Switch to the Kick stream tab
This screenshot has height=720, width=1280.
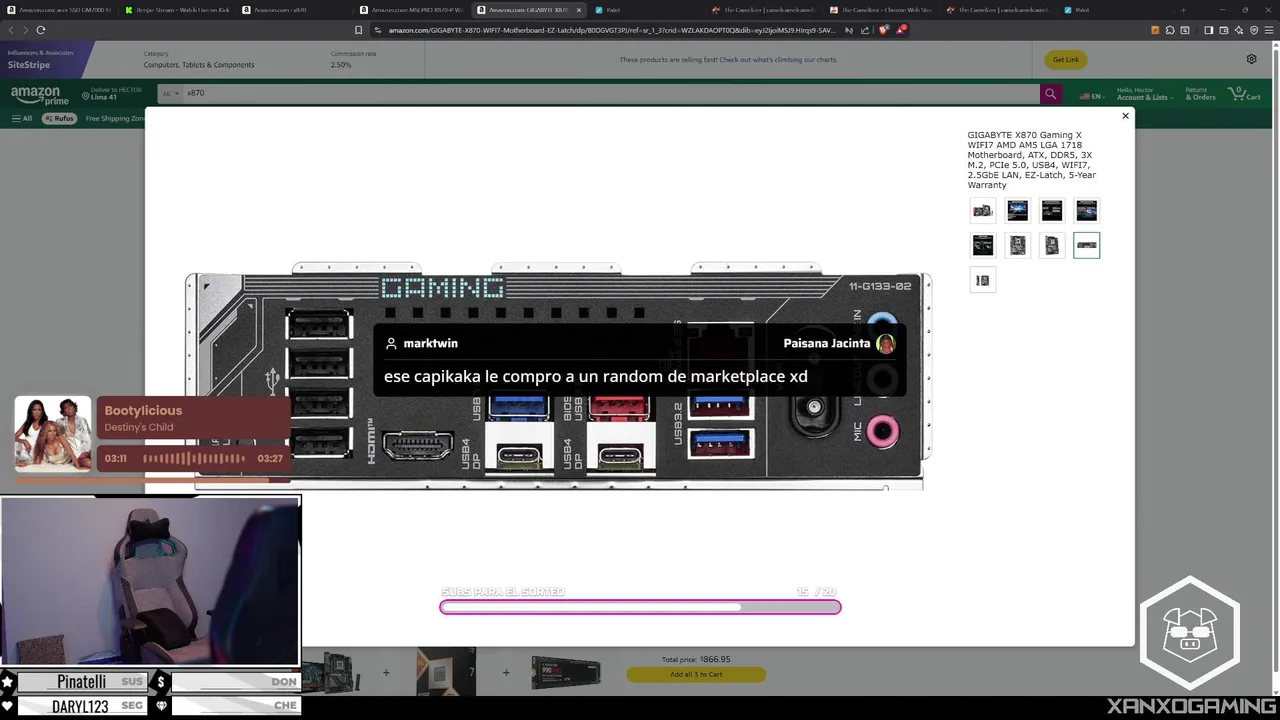tap(177, 10)
